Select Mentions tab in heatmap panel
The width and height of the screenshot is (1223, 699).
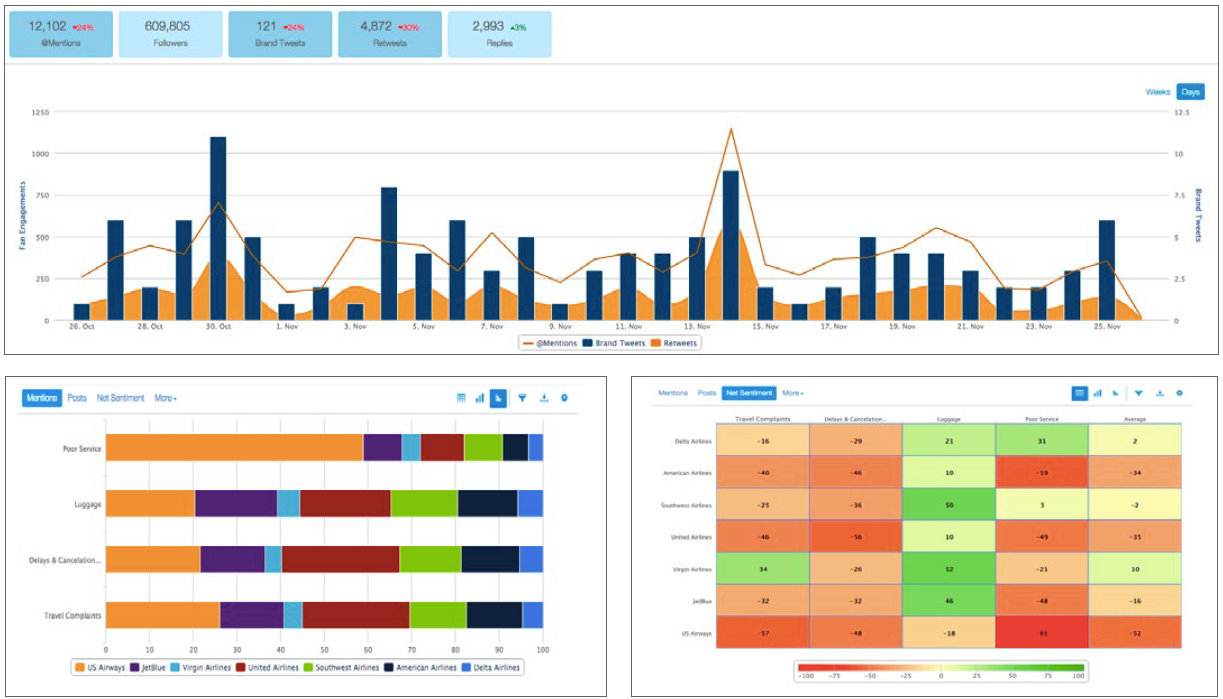pos(673,393)
